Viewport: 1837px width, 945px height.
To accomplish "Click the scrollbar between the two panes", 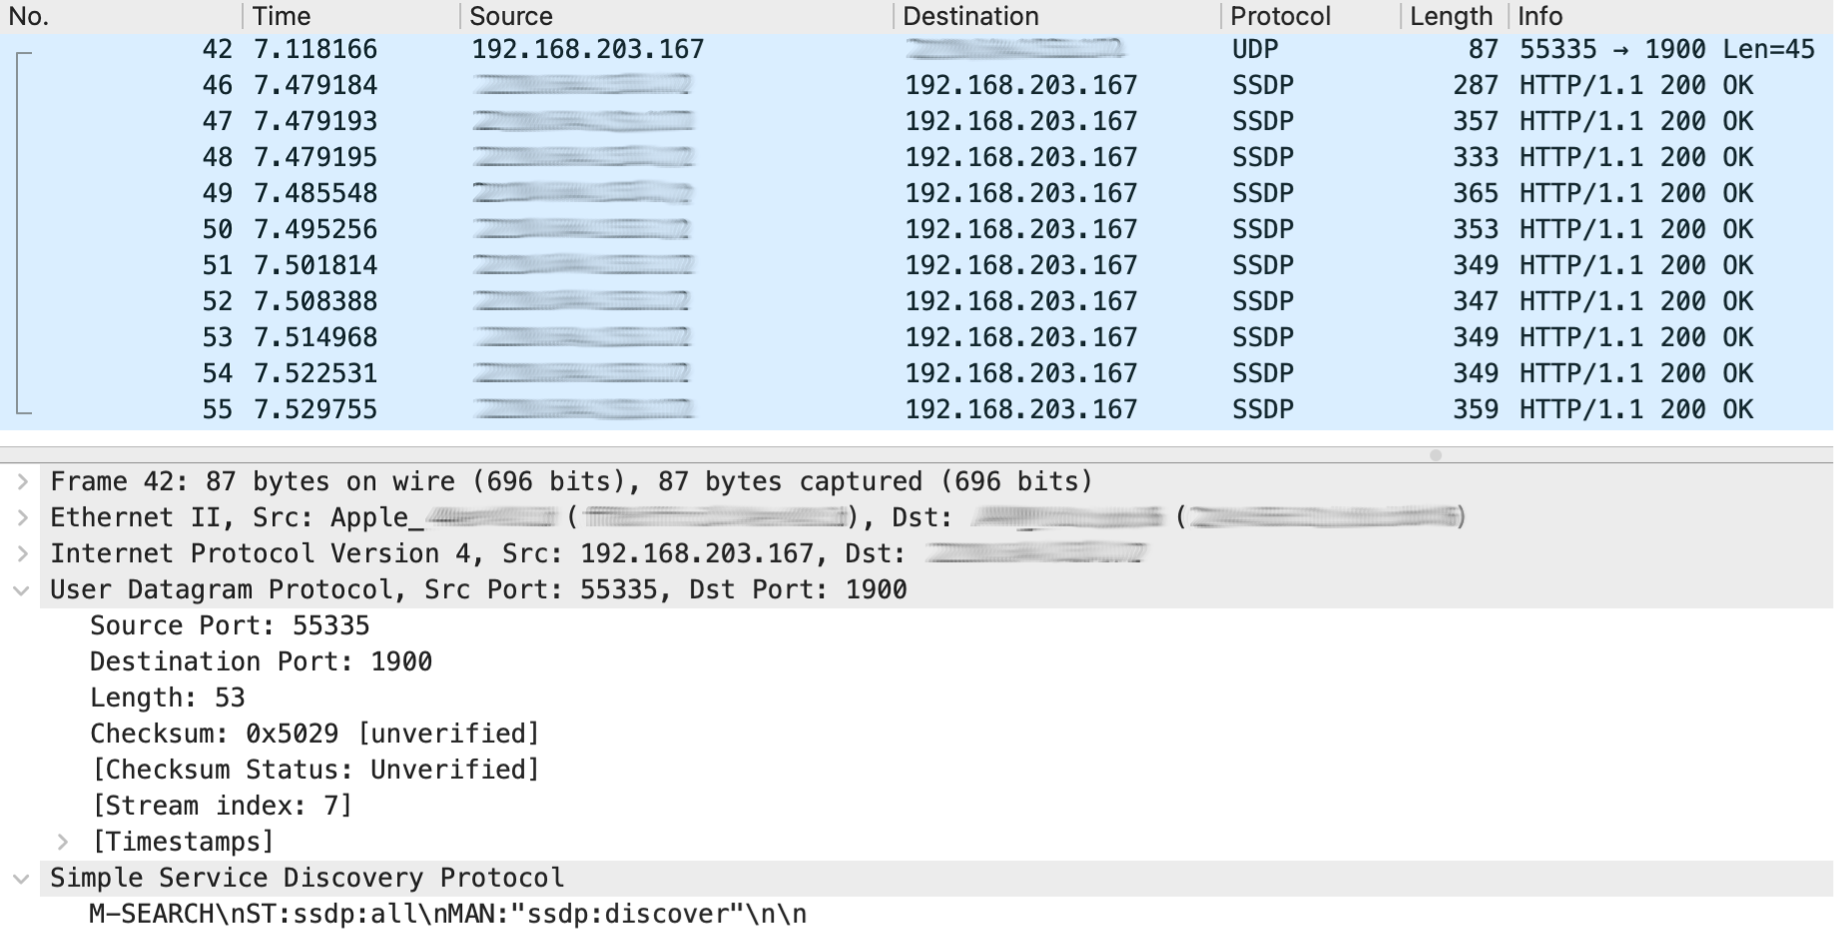I will 1437,453.
